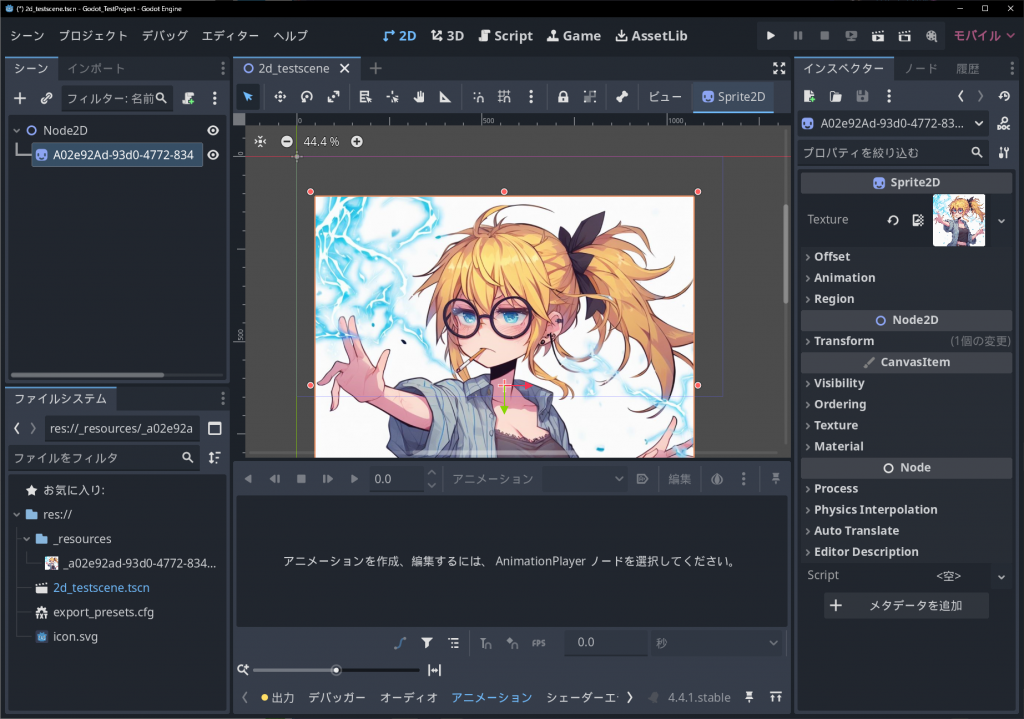Switch to the Script workspace
This screenshot has width=1024, height=719.
(x=503, y=35)
